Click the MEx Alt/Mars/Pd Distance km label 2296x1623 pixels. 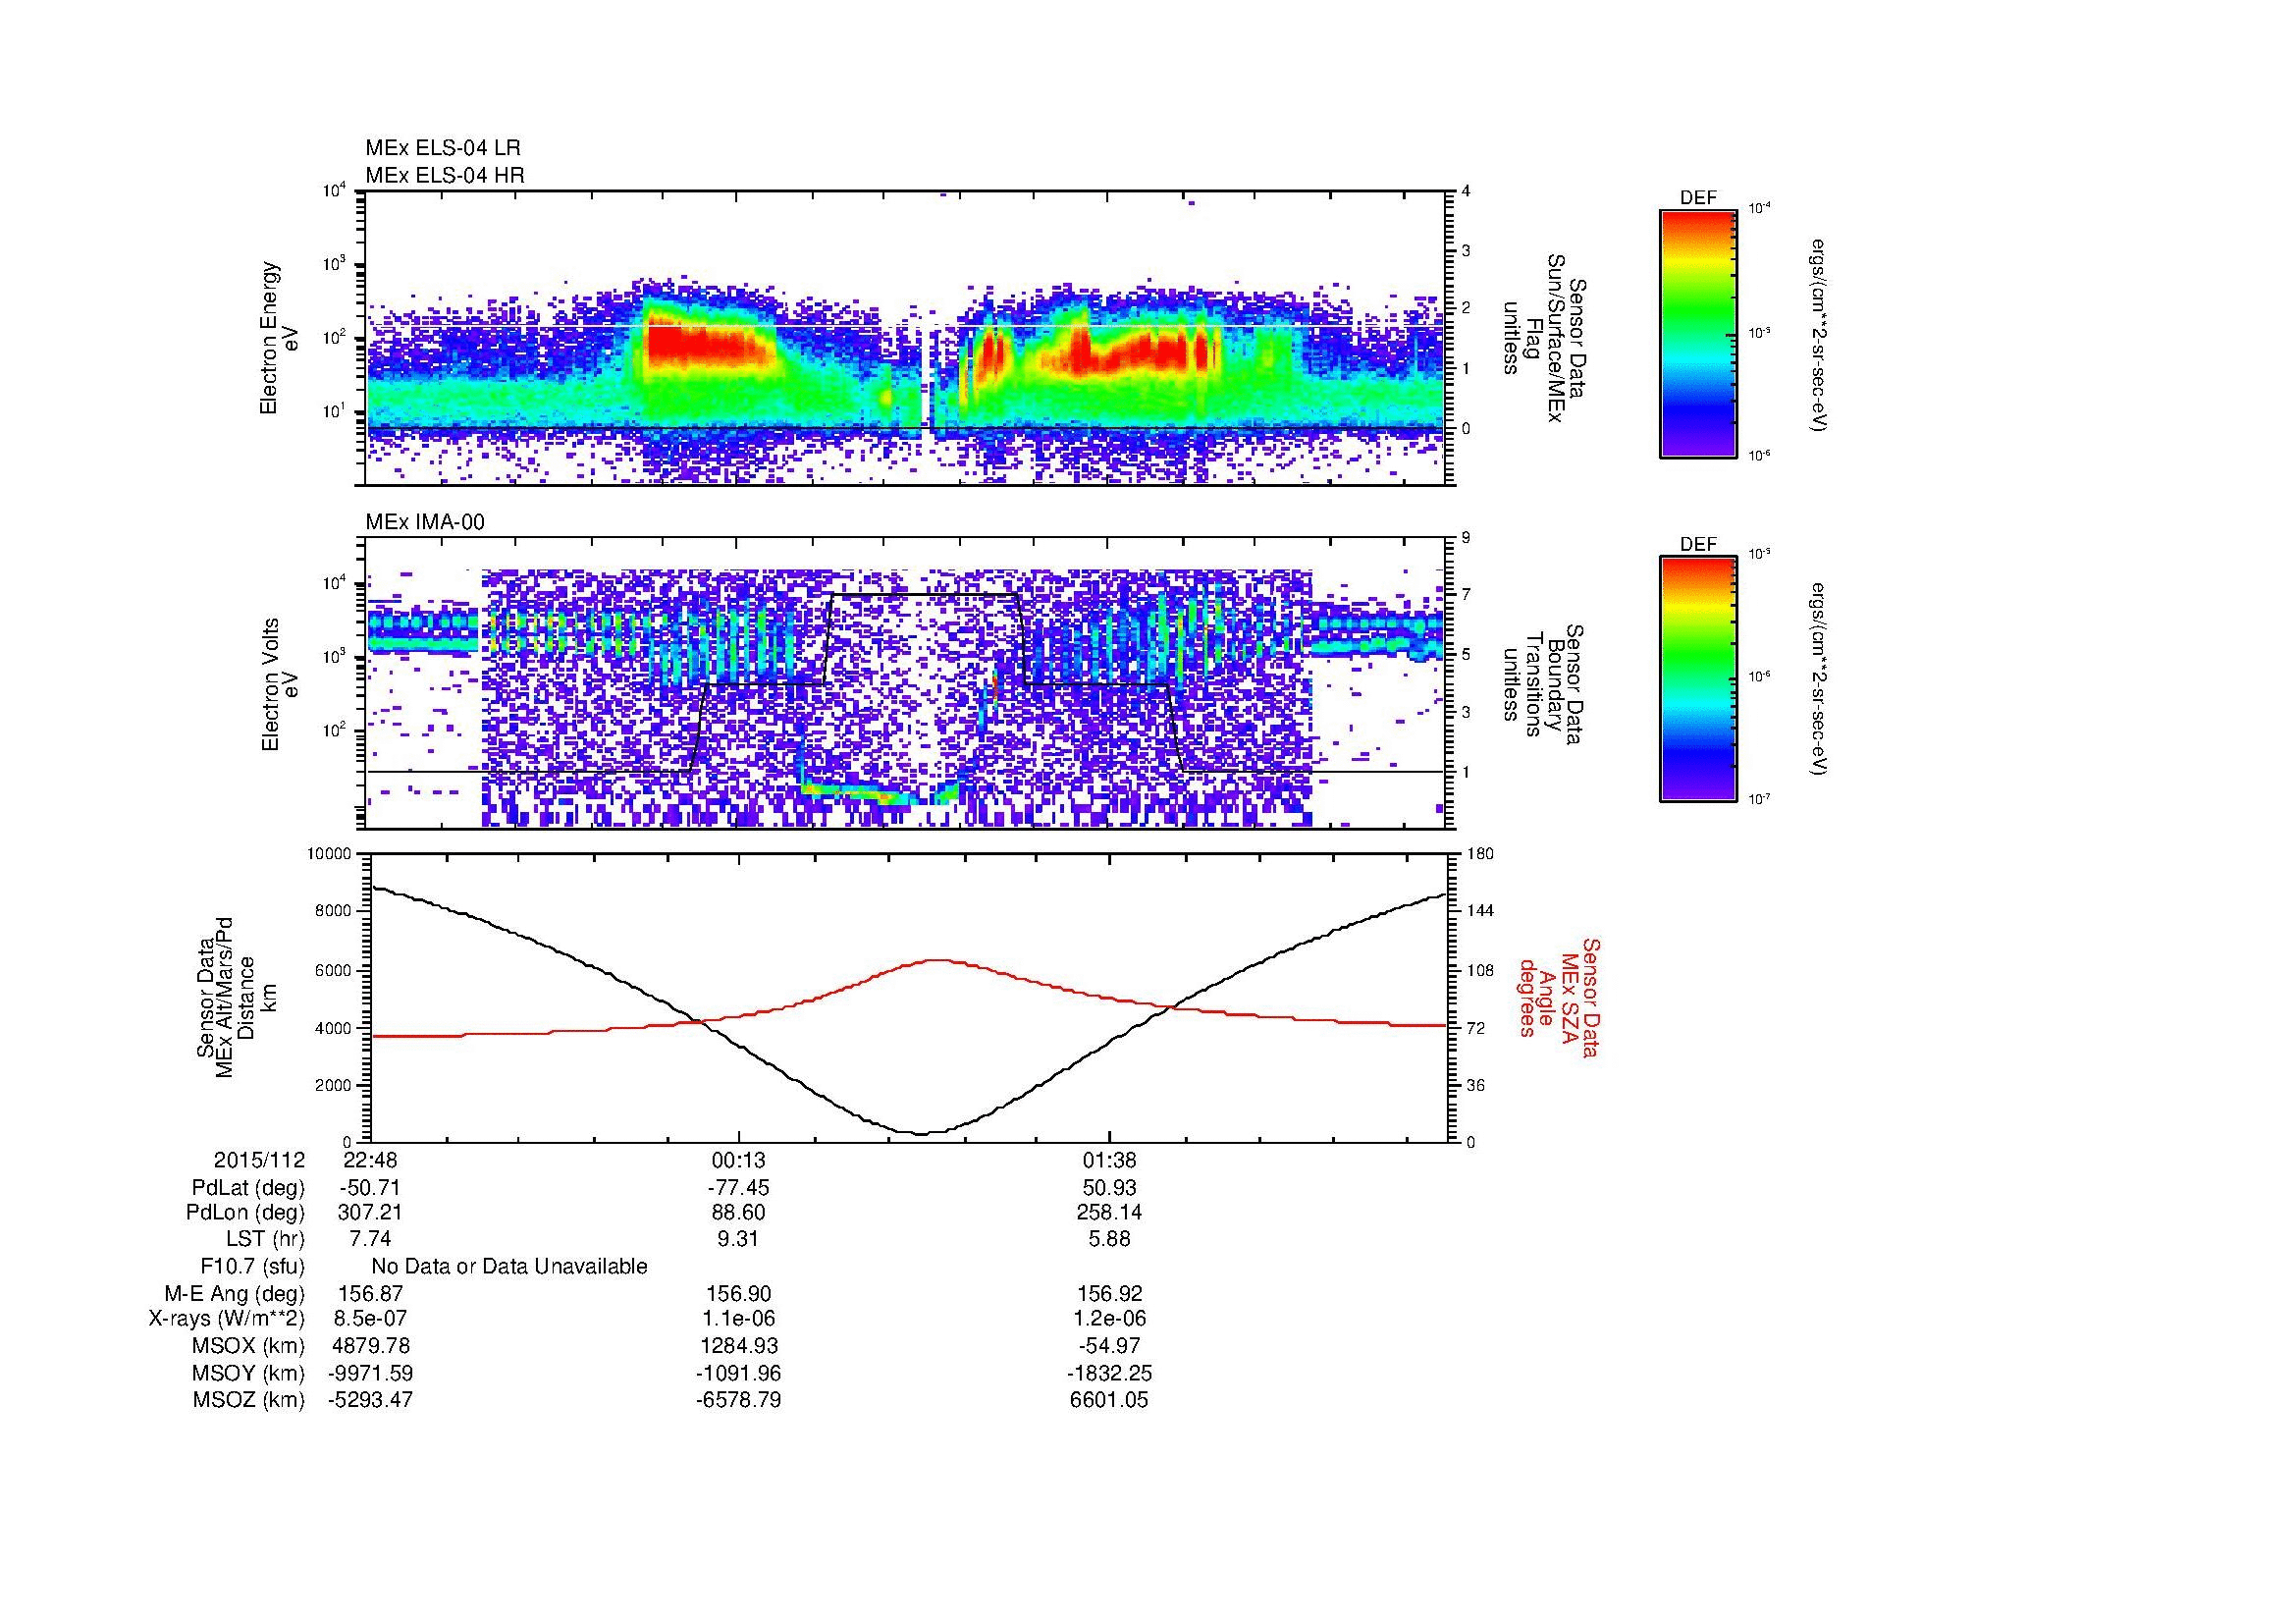pyautogui.click(x=236, y=997)
